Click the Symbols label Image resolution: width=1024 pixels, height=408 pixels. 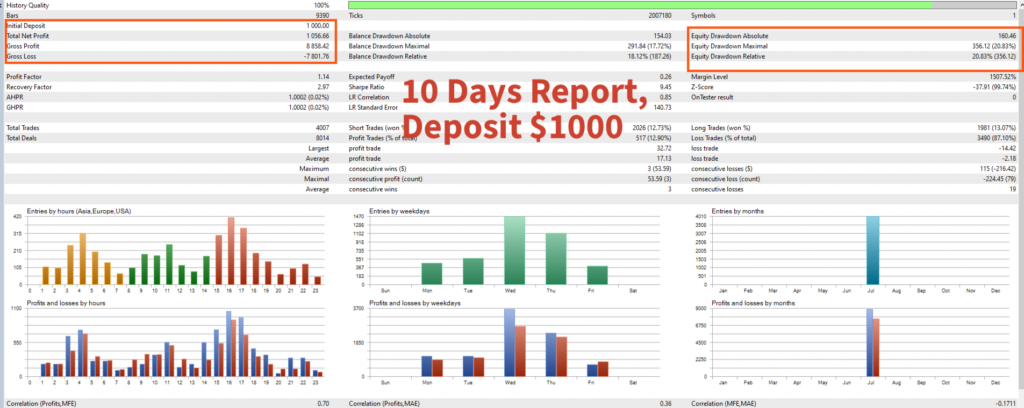[x=704, y=15]
